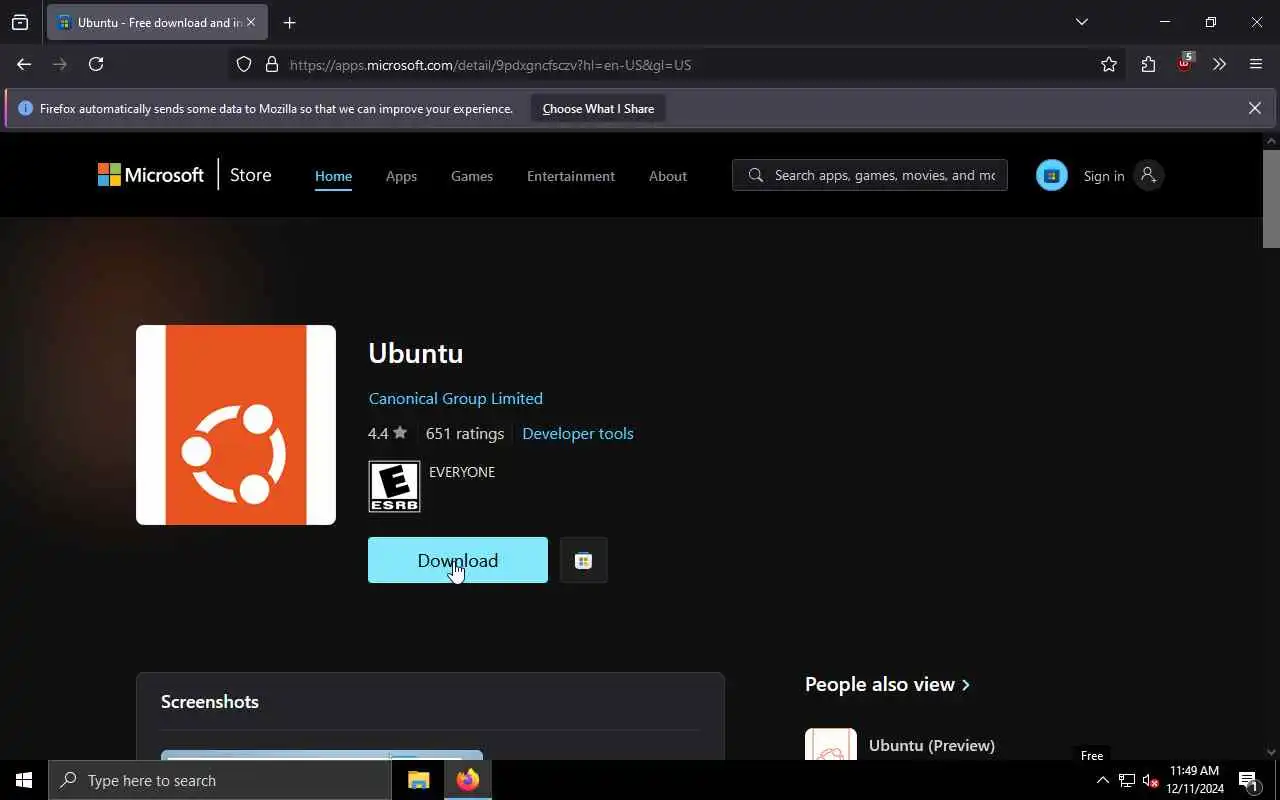Open the Windows Start menu
Image resolution: width=1280 pixels, height=800 pixels.
[x=24, y=780]
